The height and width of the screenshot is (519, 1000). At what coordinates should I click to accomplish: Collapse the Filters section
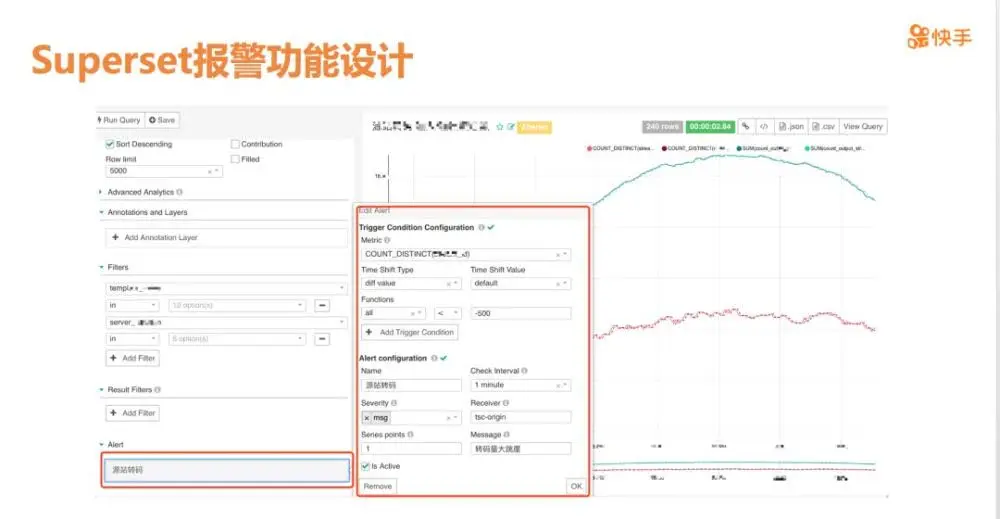(x=117, y=267)
